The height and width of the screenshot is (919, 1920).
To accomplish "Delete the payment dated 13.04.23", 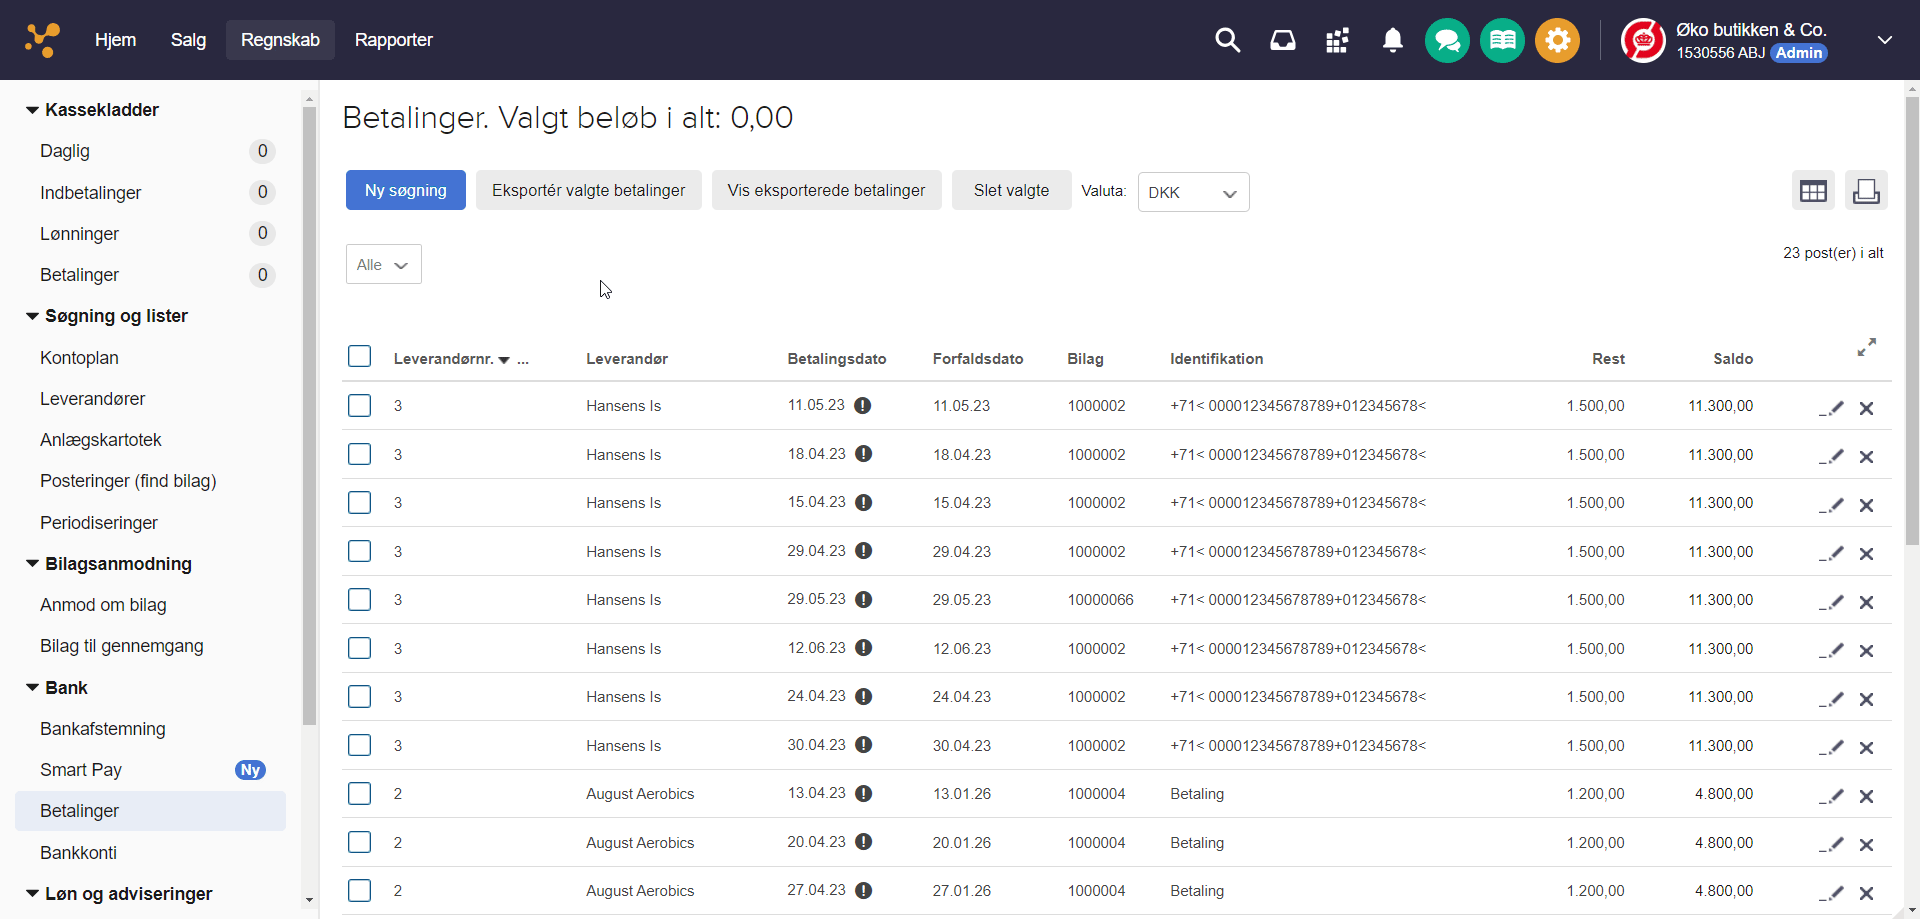I will pos(1866,796).
